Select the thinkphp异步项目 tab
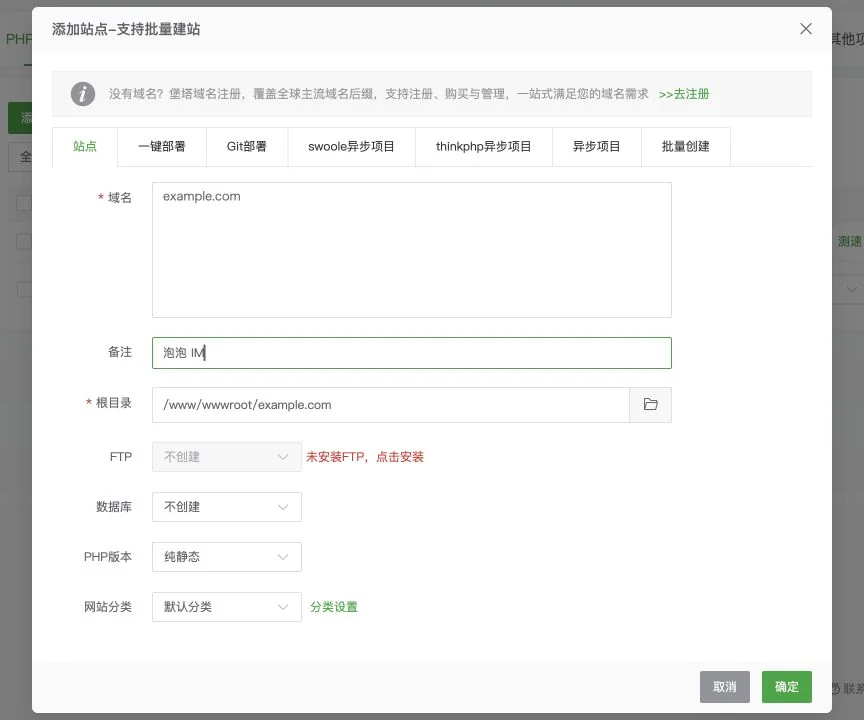Screen dimensions: 864x720 click(484, 147)
